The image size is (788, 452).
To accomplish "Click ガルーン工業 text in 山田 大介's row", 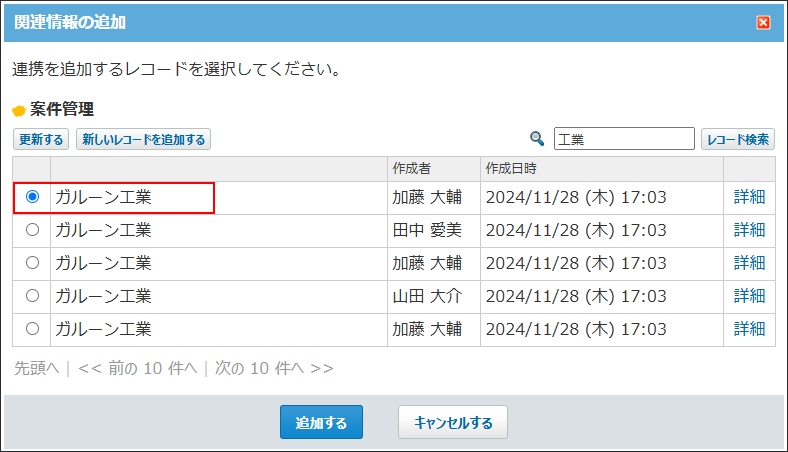I will pyautogui.click(x=104, y=296).
